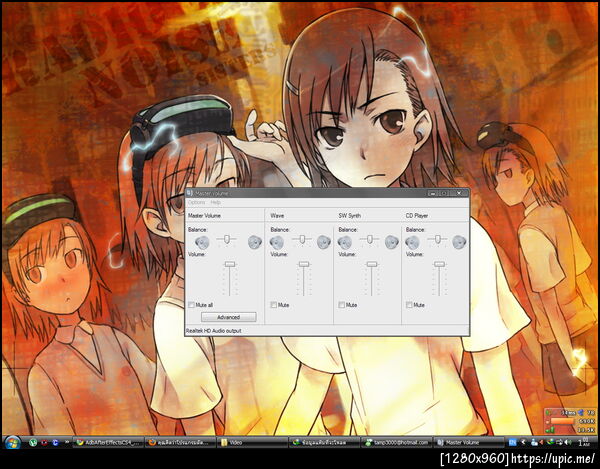The width and height of the screenshot is (600, 469).
Task: Click the speaker volume tray icon
Action: tap(568, 442)
